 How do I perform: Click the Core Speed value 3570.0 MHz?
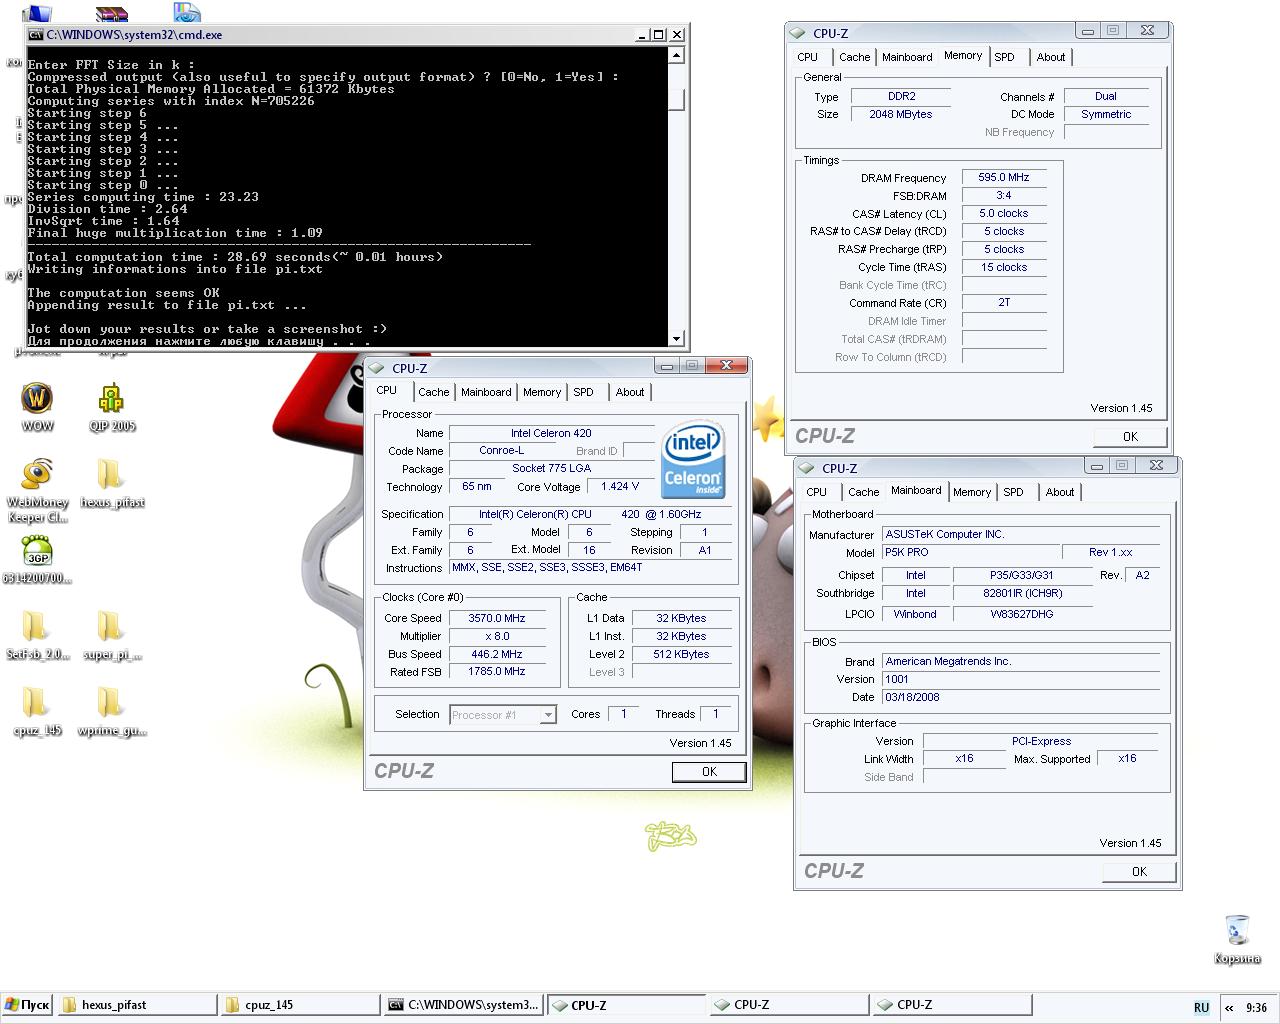497,618
